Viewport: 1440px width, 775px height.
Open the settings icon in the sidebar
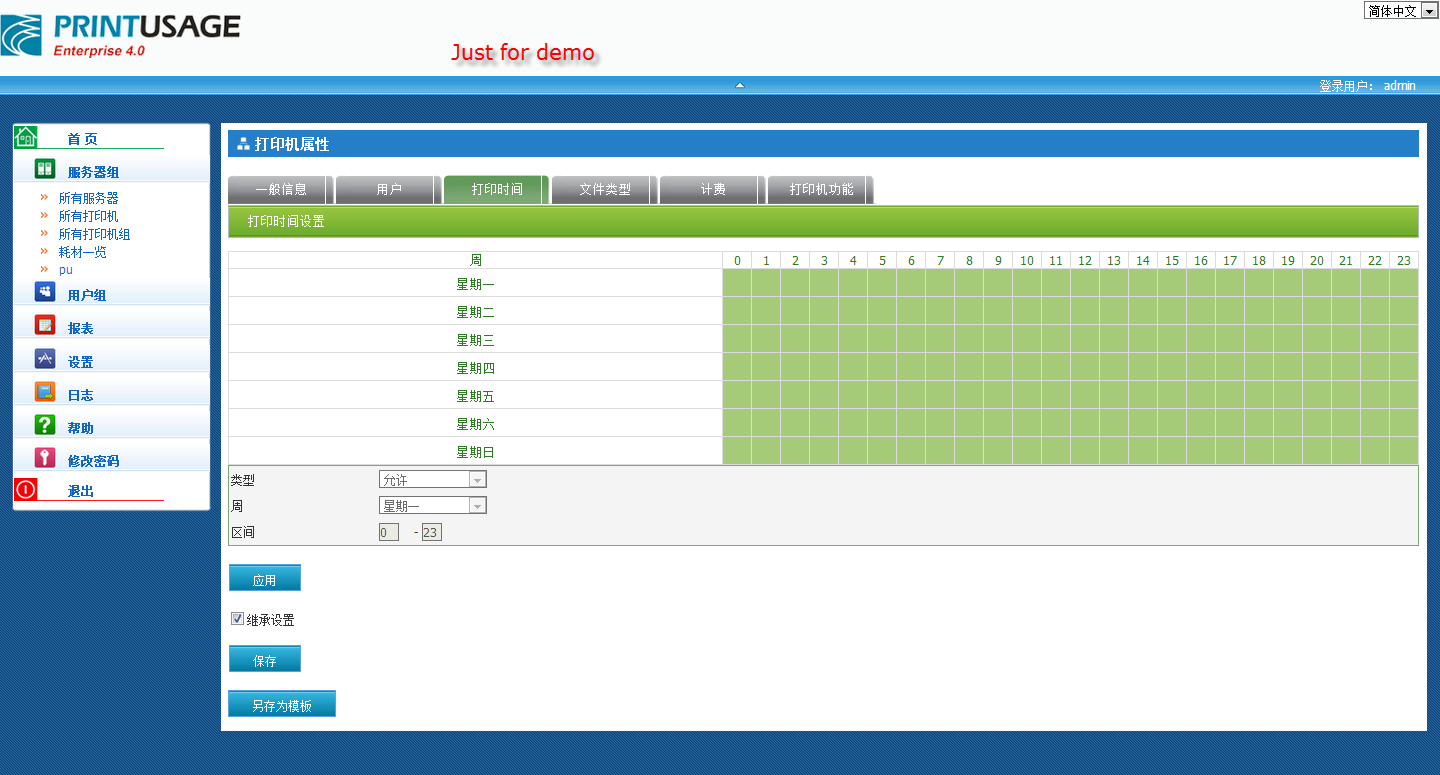click(45, 359)
